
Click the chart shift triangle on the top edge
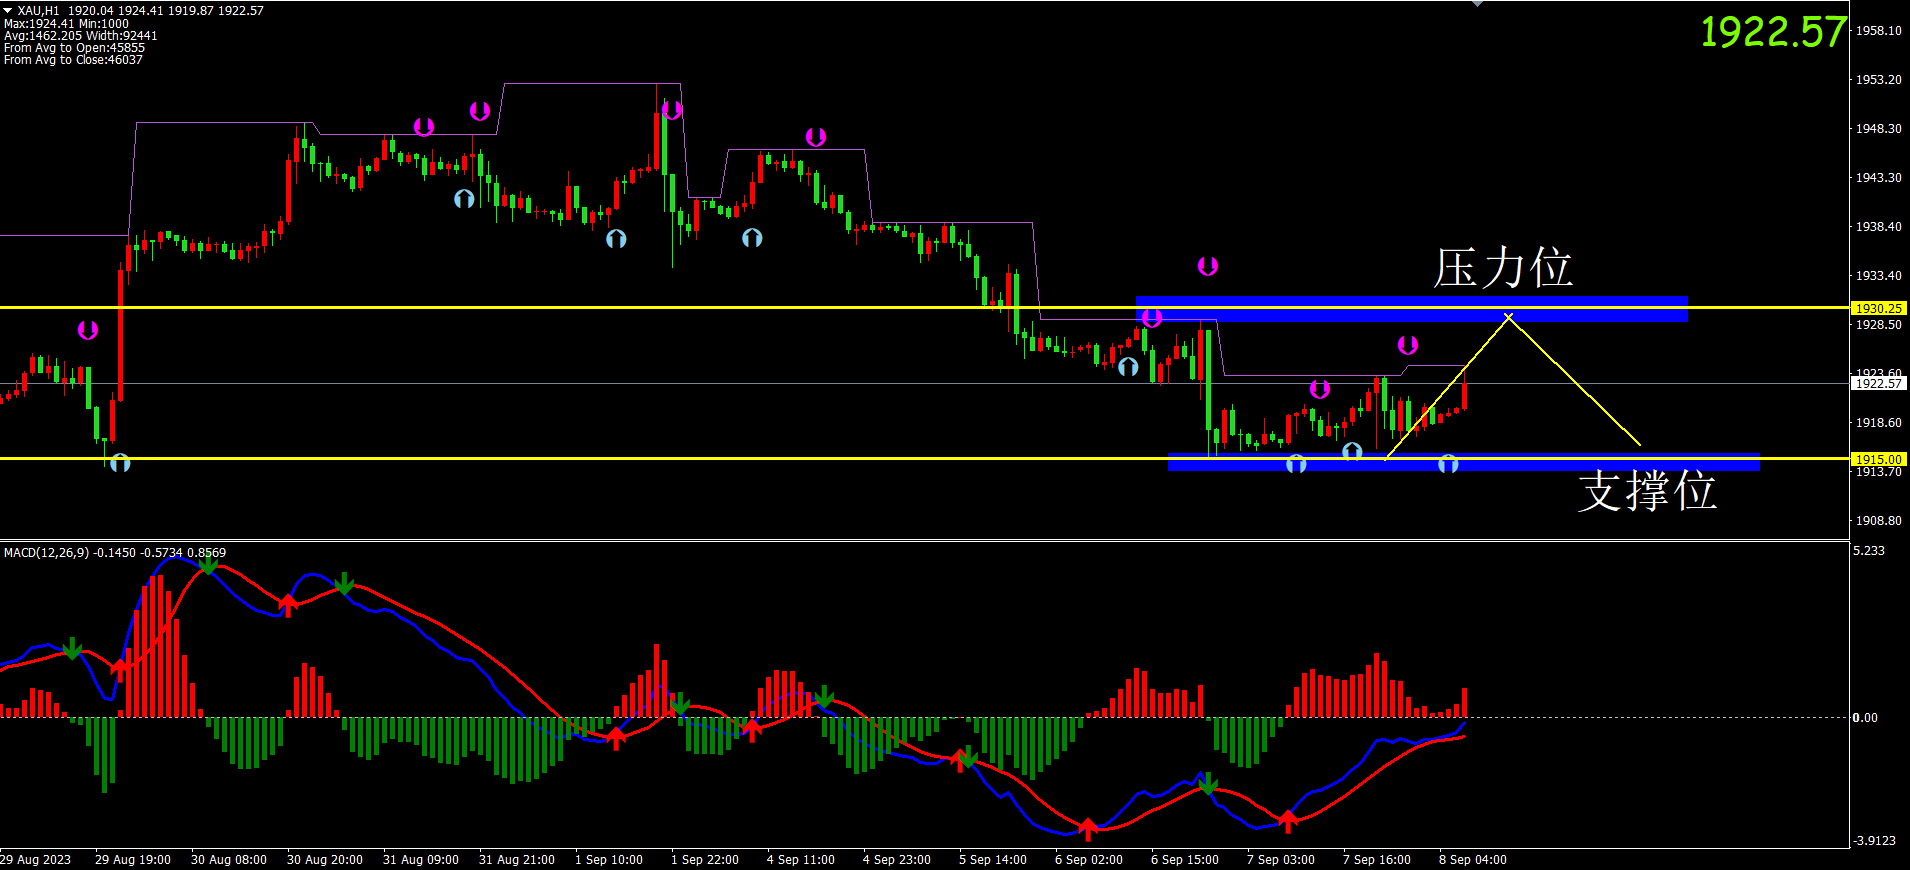[x=1477, y=4]
